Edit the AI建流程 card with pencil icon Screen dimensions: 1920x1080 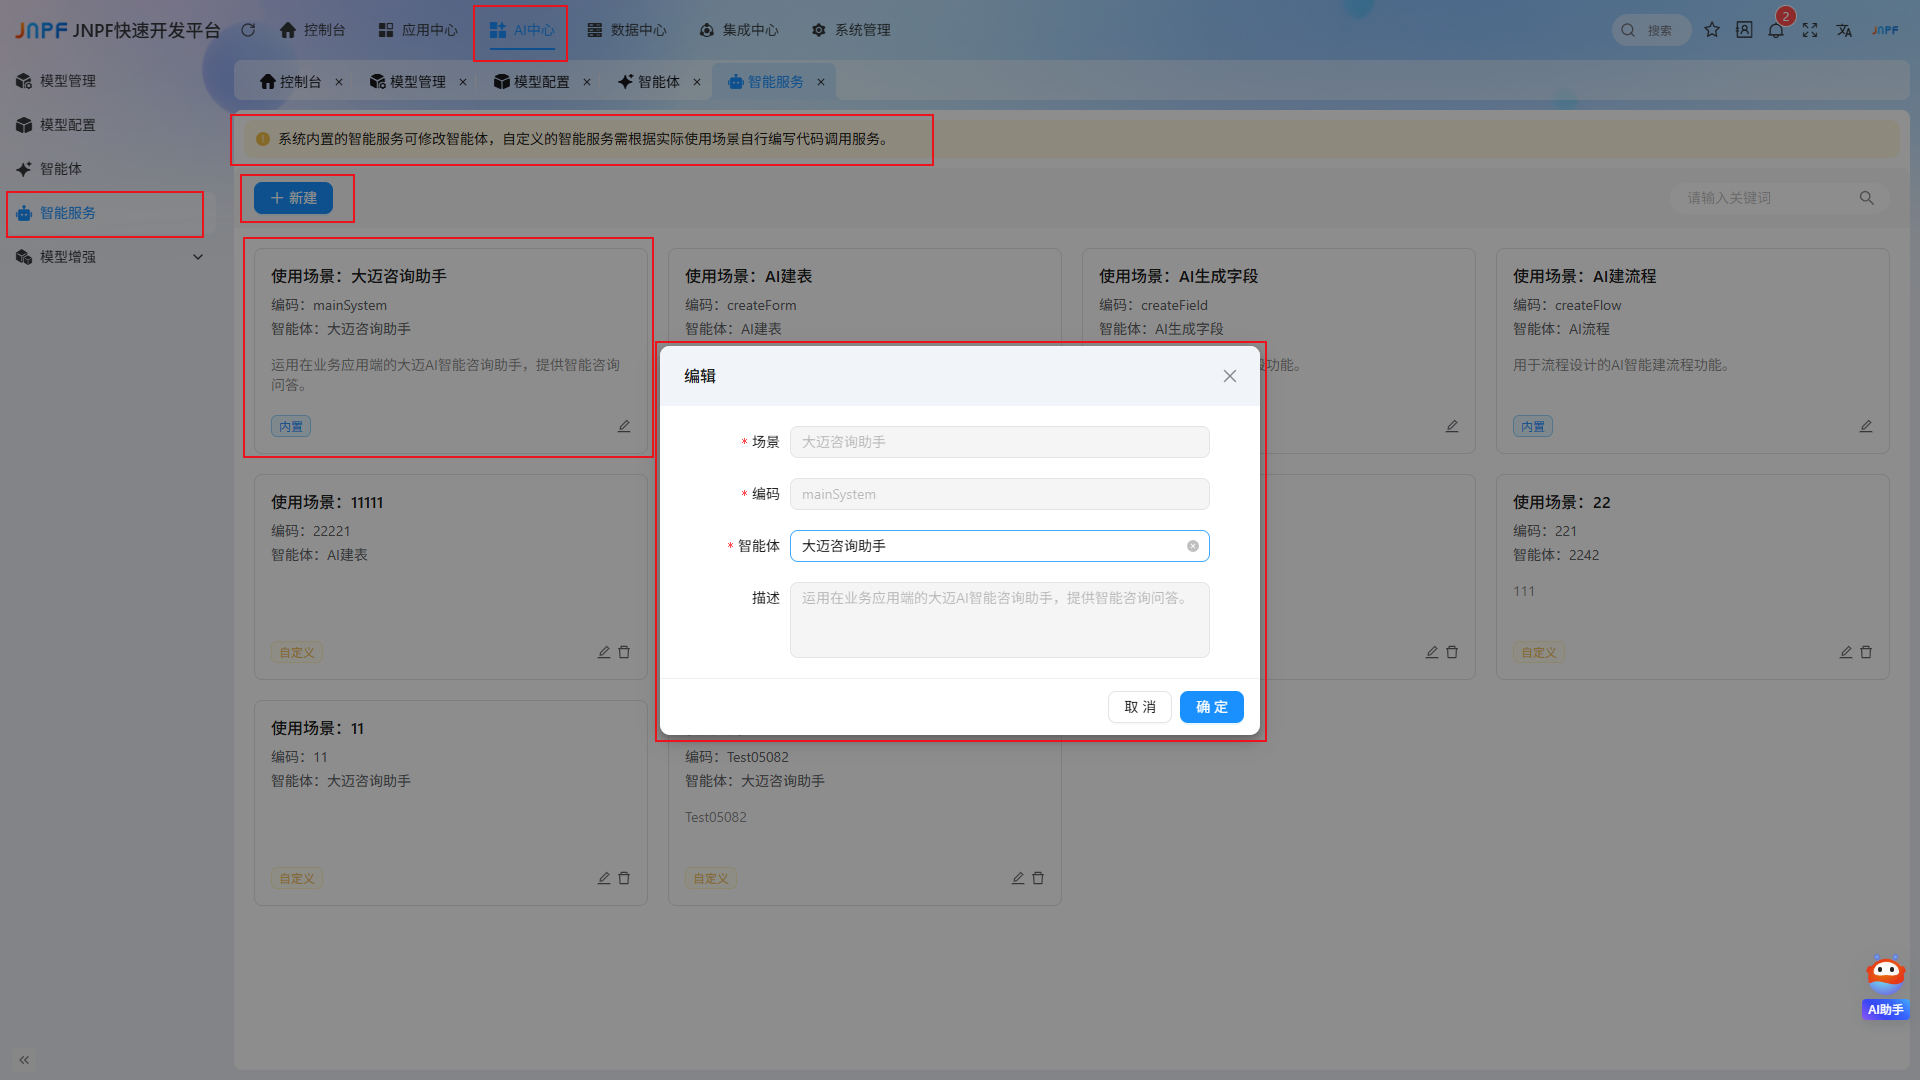(1866, 426)
